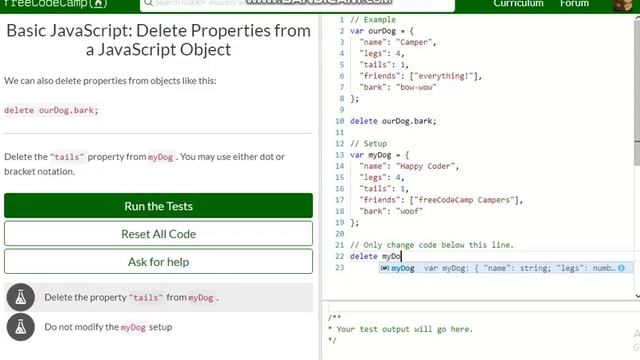Click '// Only change code below this line.'
The width and height of the screenshot is (640, 360).
point(432,245)
